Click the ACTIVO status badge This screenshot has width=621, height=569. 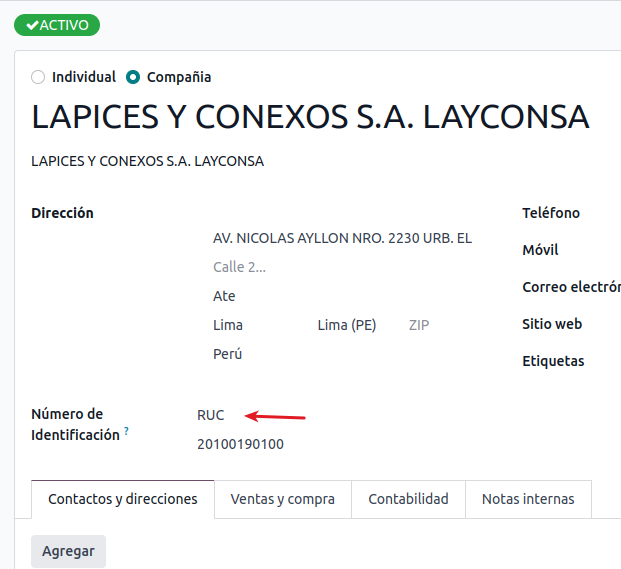(57, 25)
